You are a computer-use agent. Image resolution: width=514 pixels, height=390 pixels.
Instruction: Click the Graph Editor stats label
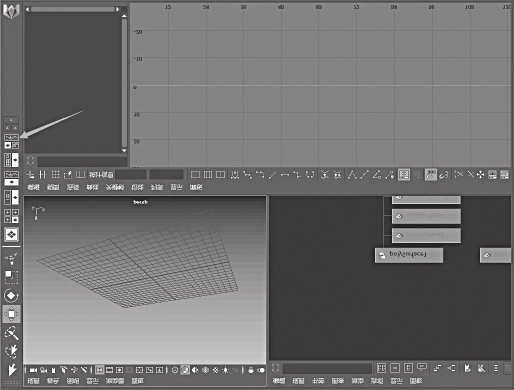(x=101, y=175)
